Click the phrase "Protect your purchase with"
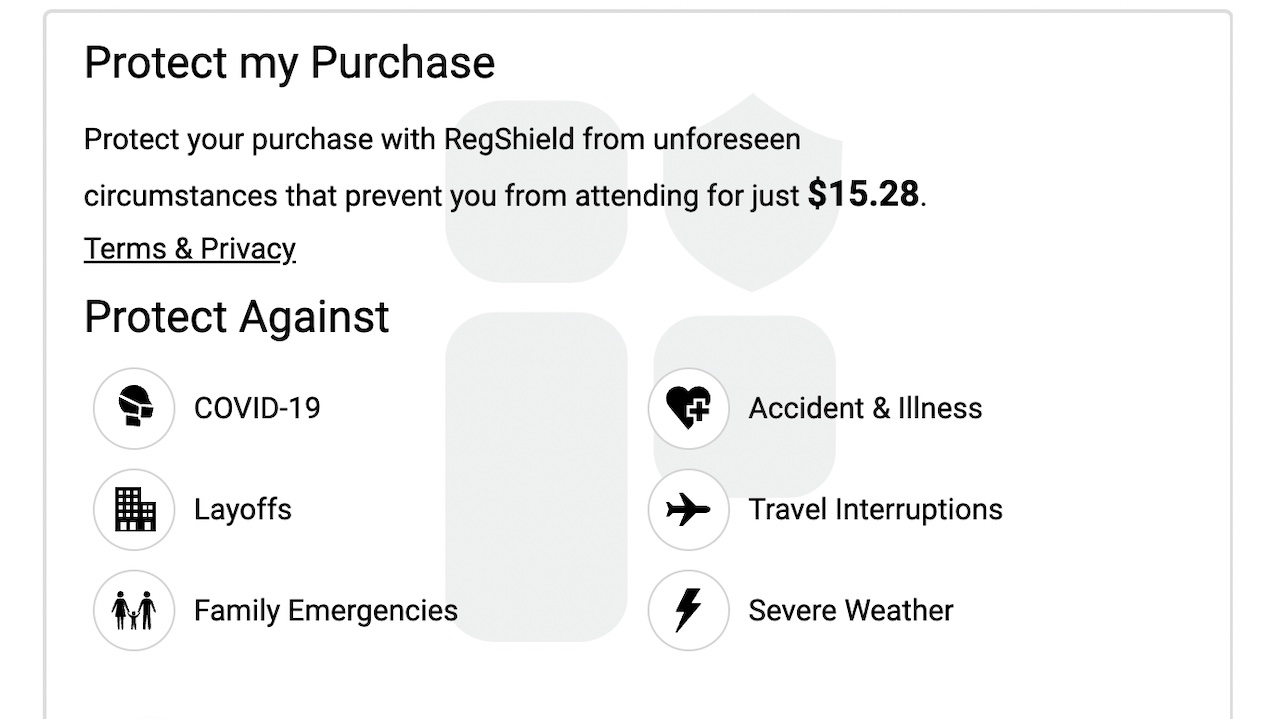The height and width of the screenshot is (719, 1280). (x=260, y=139)
